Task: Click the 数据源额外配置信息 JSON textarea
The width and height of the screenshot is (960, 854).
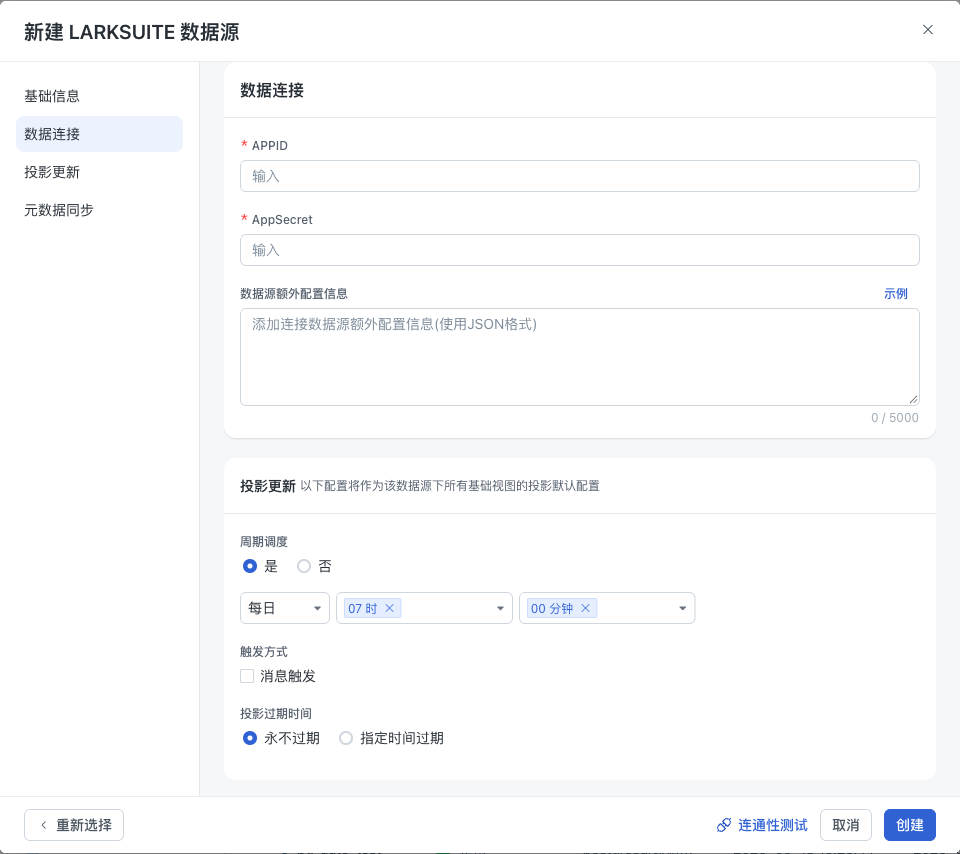Action: coord(580,357)
